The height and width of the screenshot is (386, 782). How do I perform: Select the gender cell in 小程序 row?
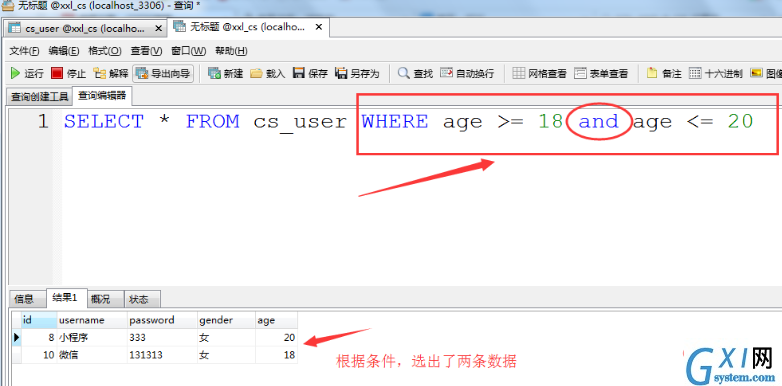(x=226, y=337)
